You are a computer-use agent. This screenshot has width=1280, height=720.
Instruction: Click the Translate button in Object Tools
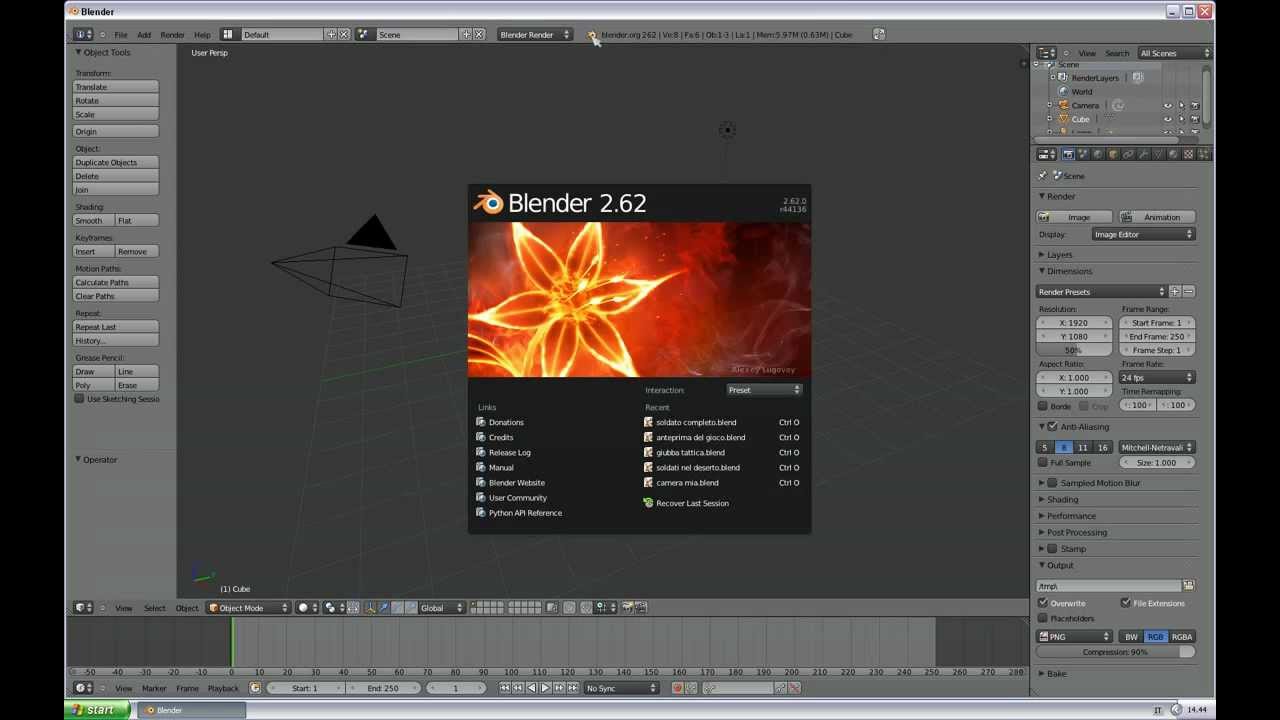click(116, 87)
